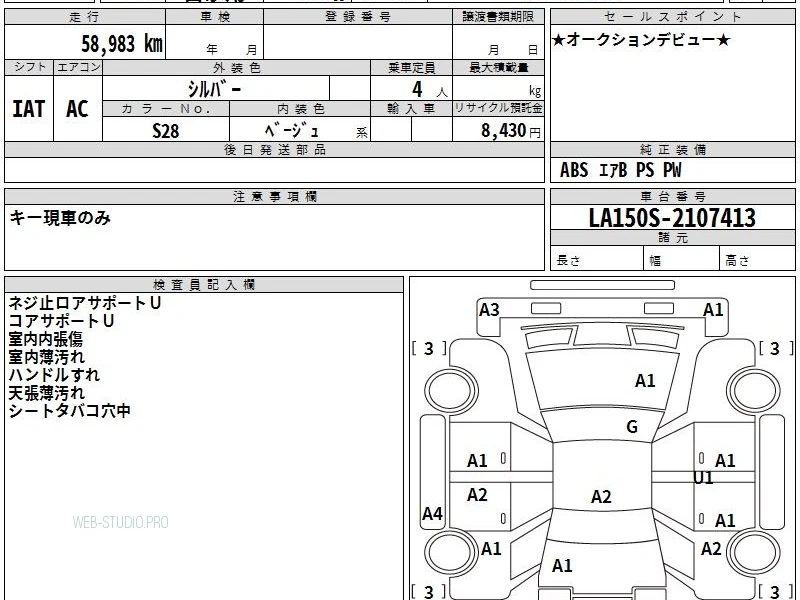Select the 最大積載量 header
This screenshot has width=800, height=600.
click(498, 68)
